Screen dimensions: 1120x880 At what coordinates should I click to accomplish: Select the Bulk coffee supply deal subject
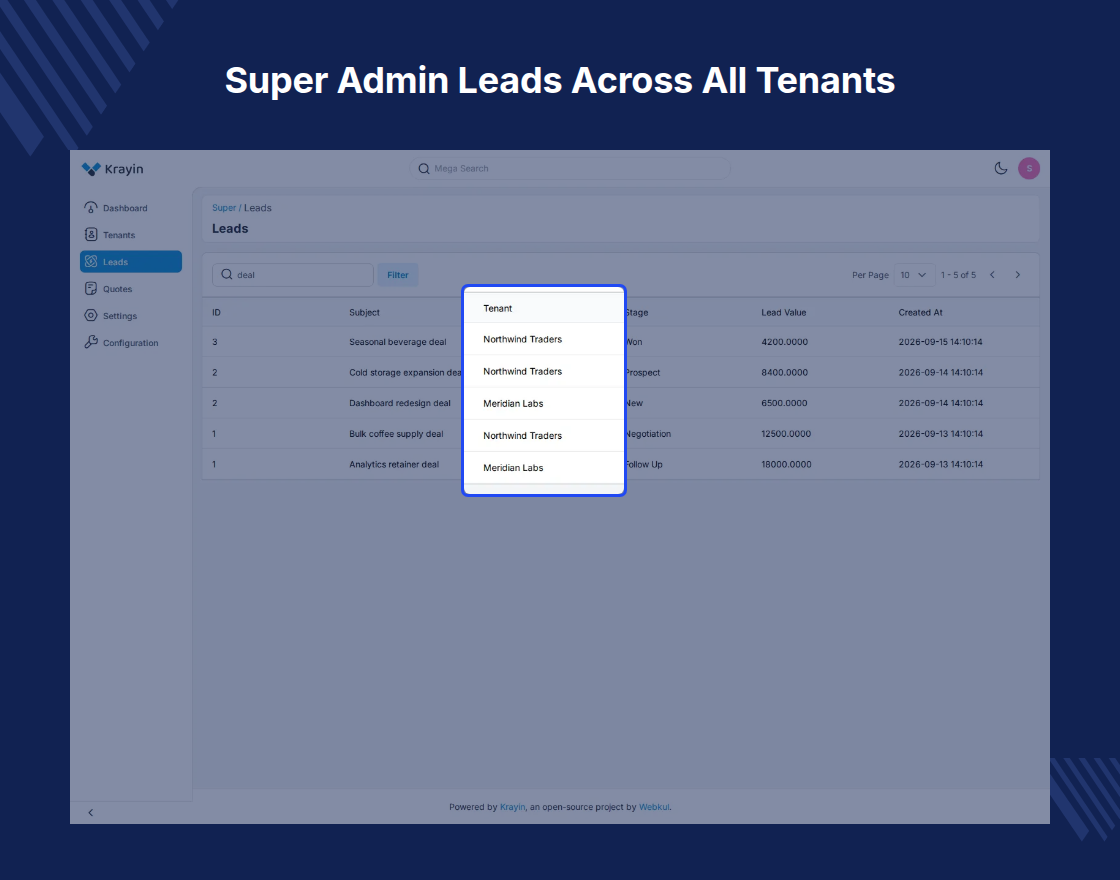click(x=396, y=434)
